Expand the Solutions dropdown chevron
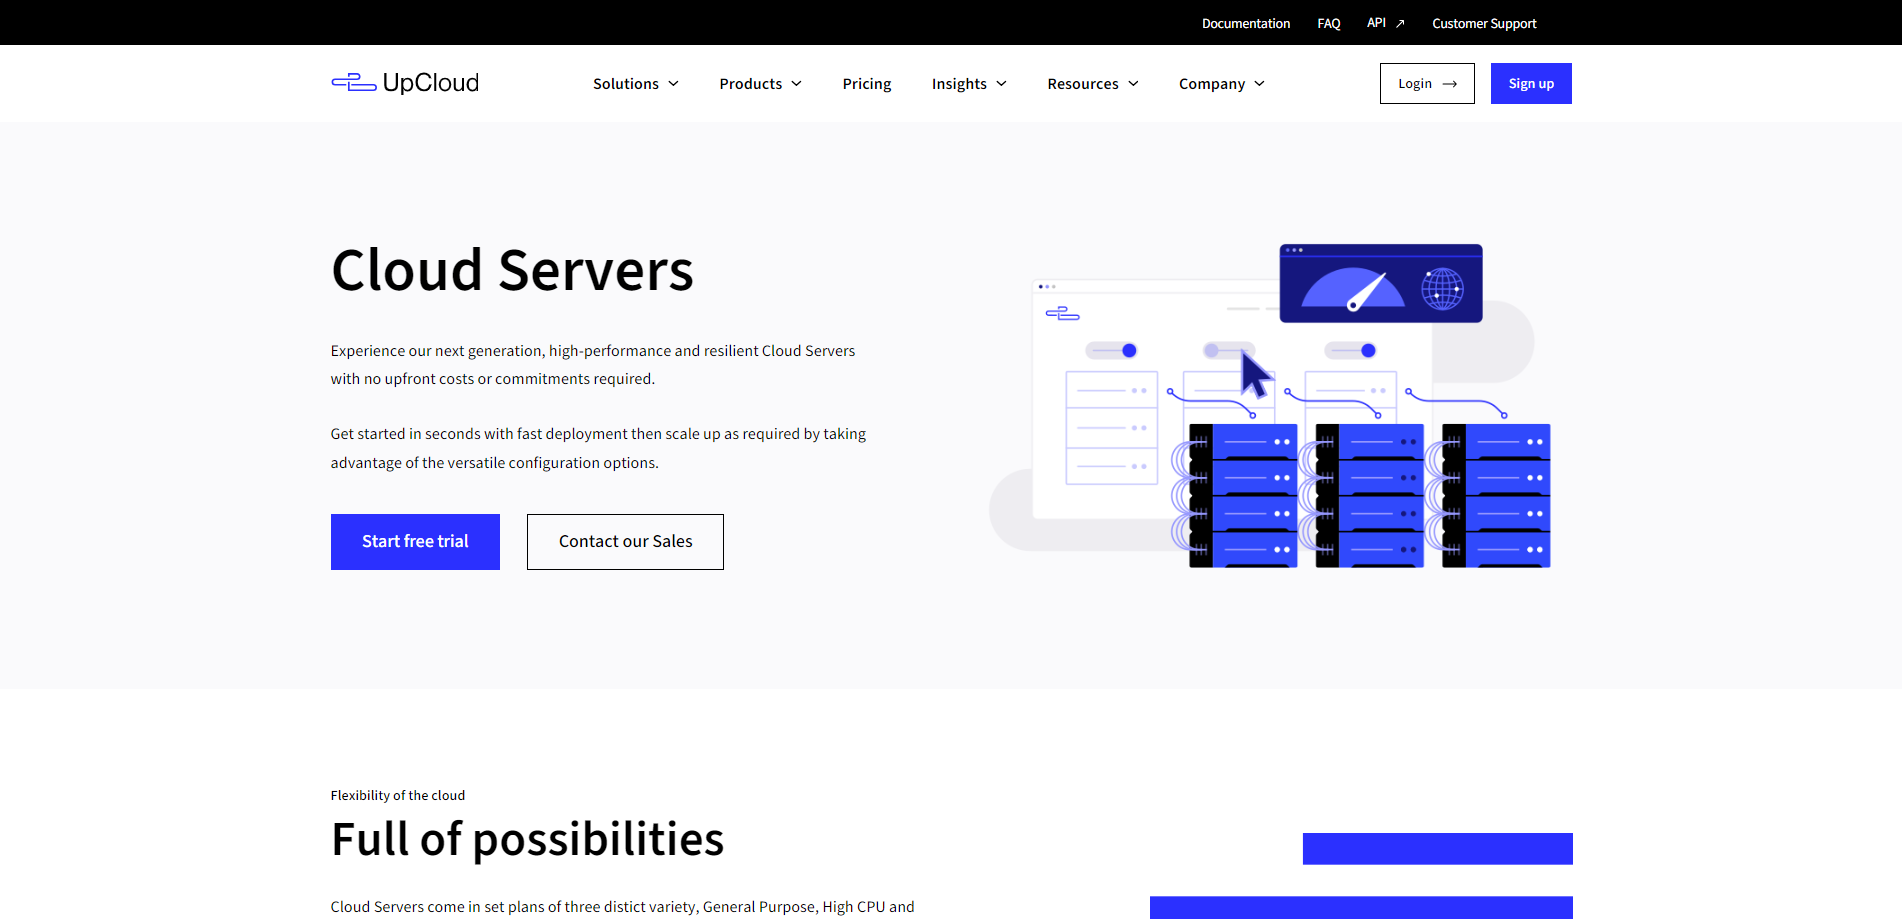This screenshot has width=1902, height=919. (674, 84)
